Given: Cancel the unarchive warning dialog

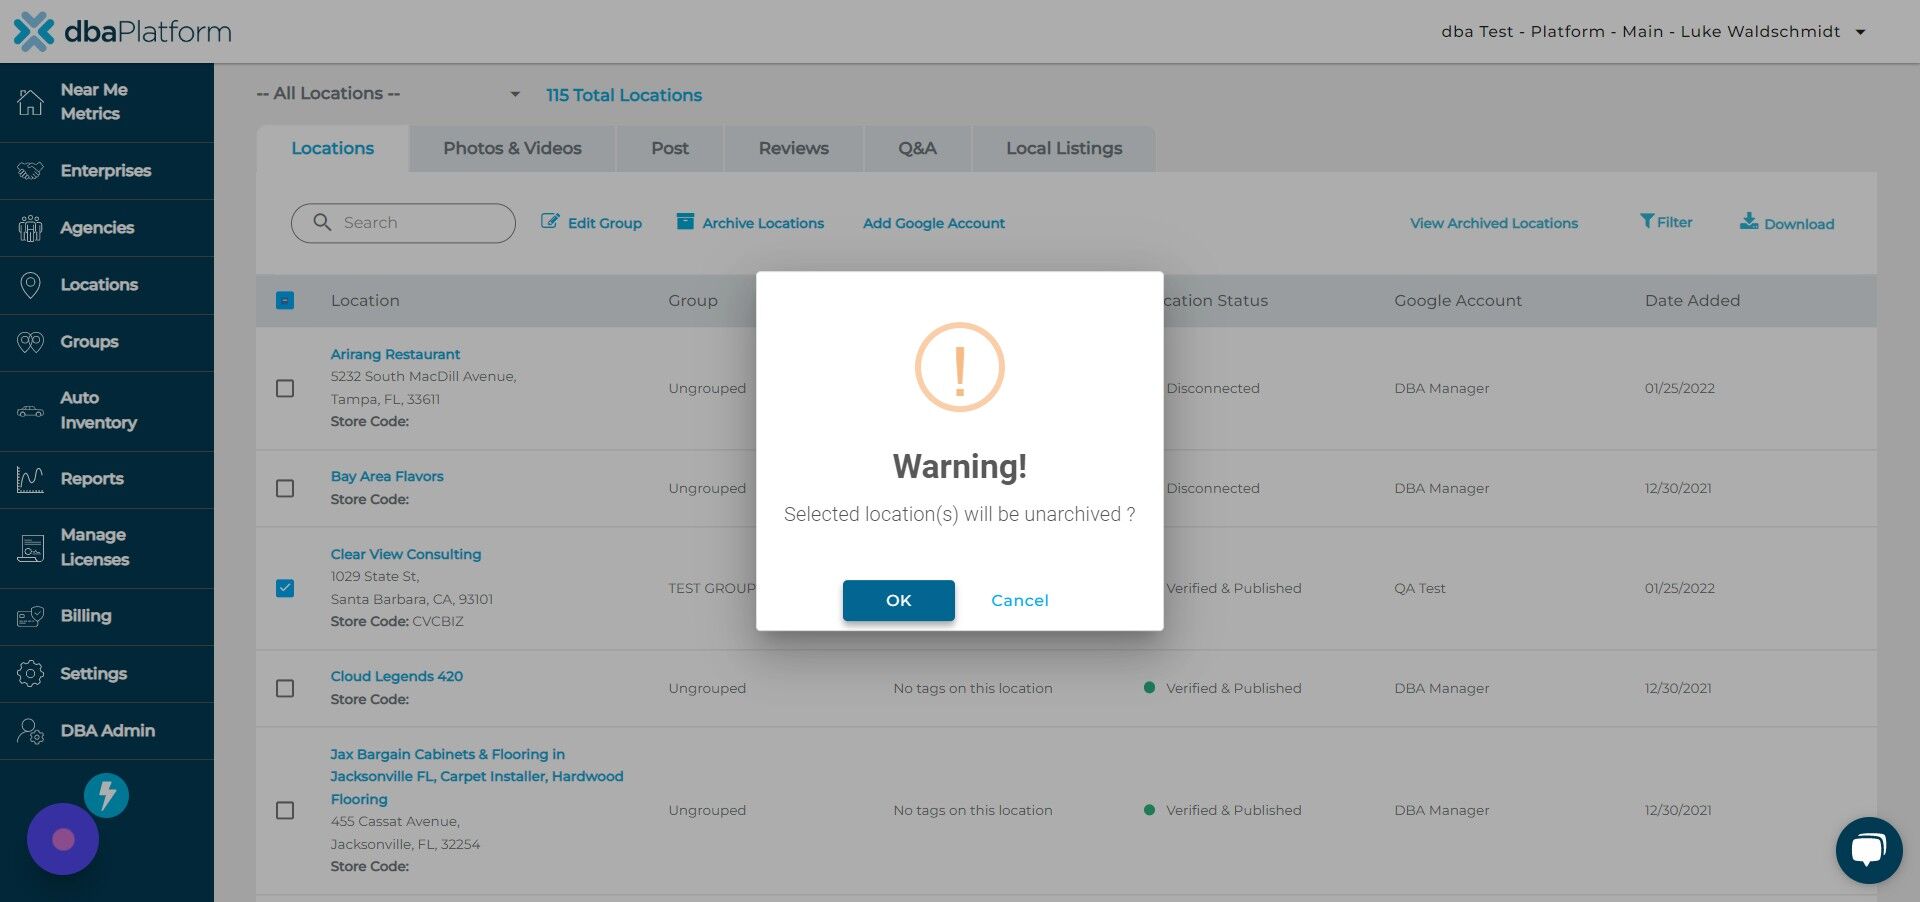Looking at the screenshot, I should (1019, 600).
